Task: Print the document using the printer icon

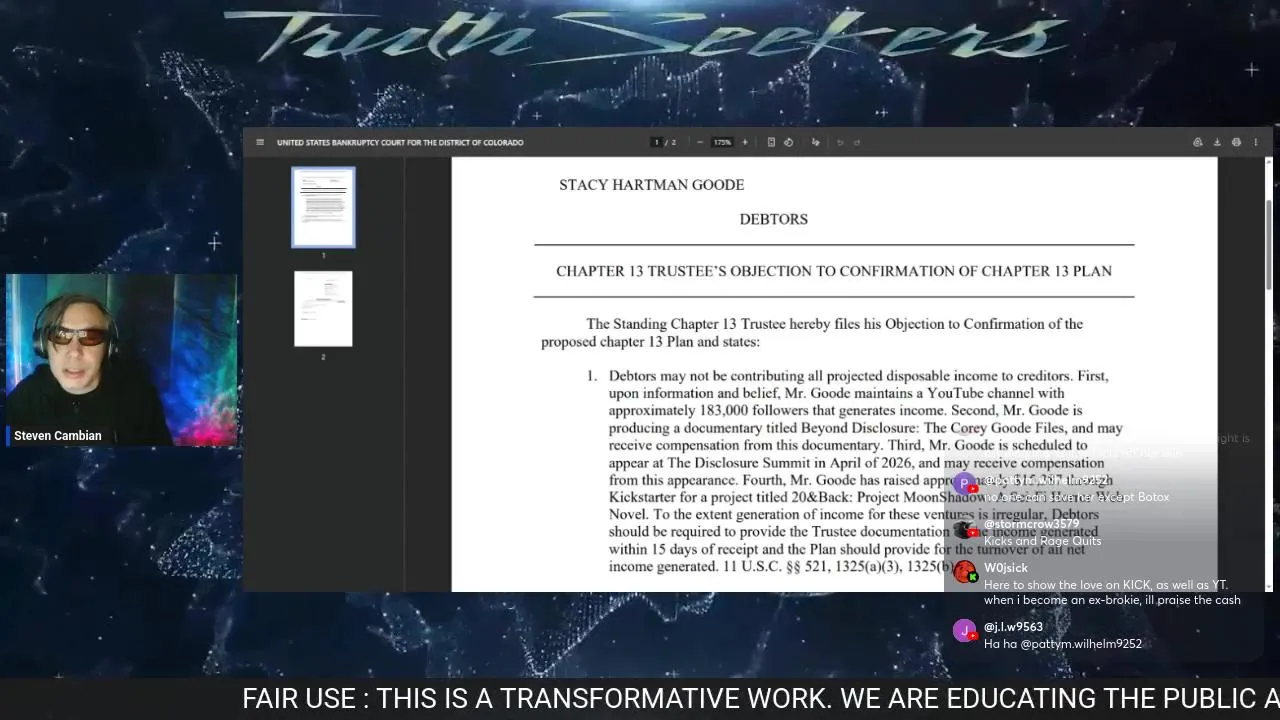Action: (1236, 142)
